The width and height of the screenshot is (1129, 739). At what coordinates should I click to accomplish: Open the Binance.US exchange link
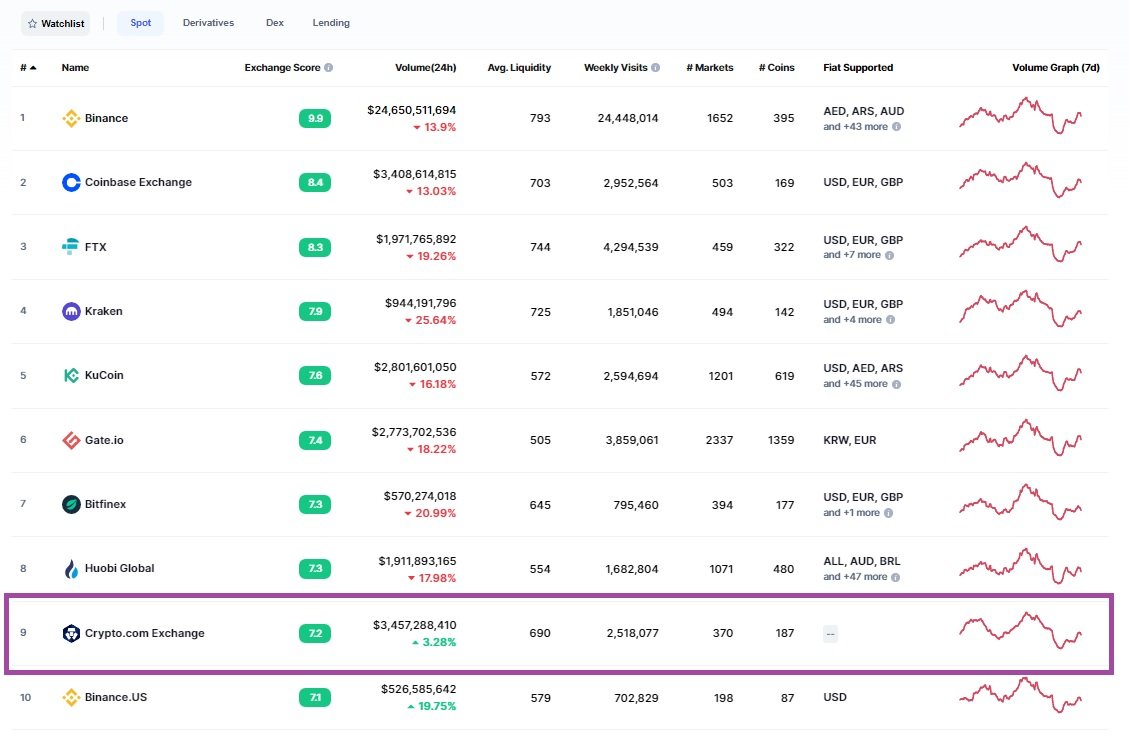point(116,697)
